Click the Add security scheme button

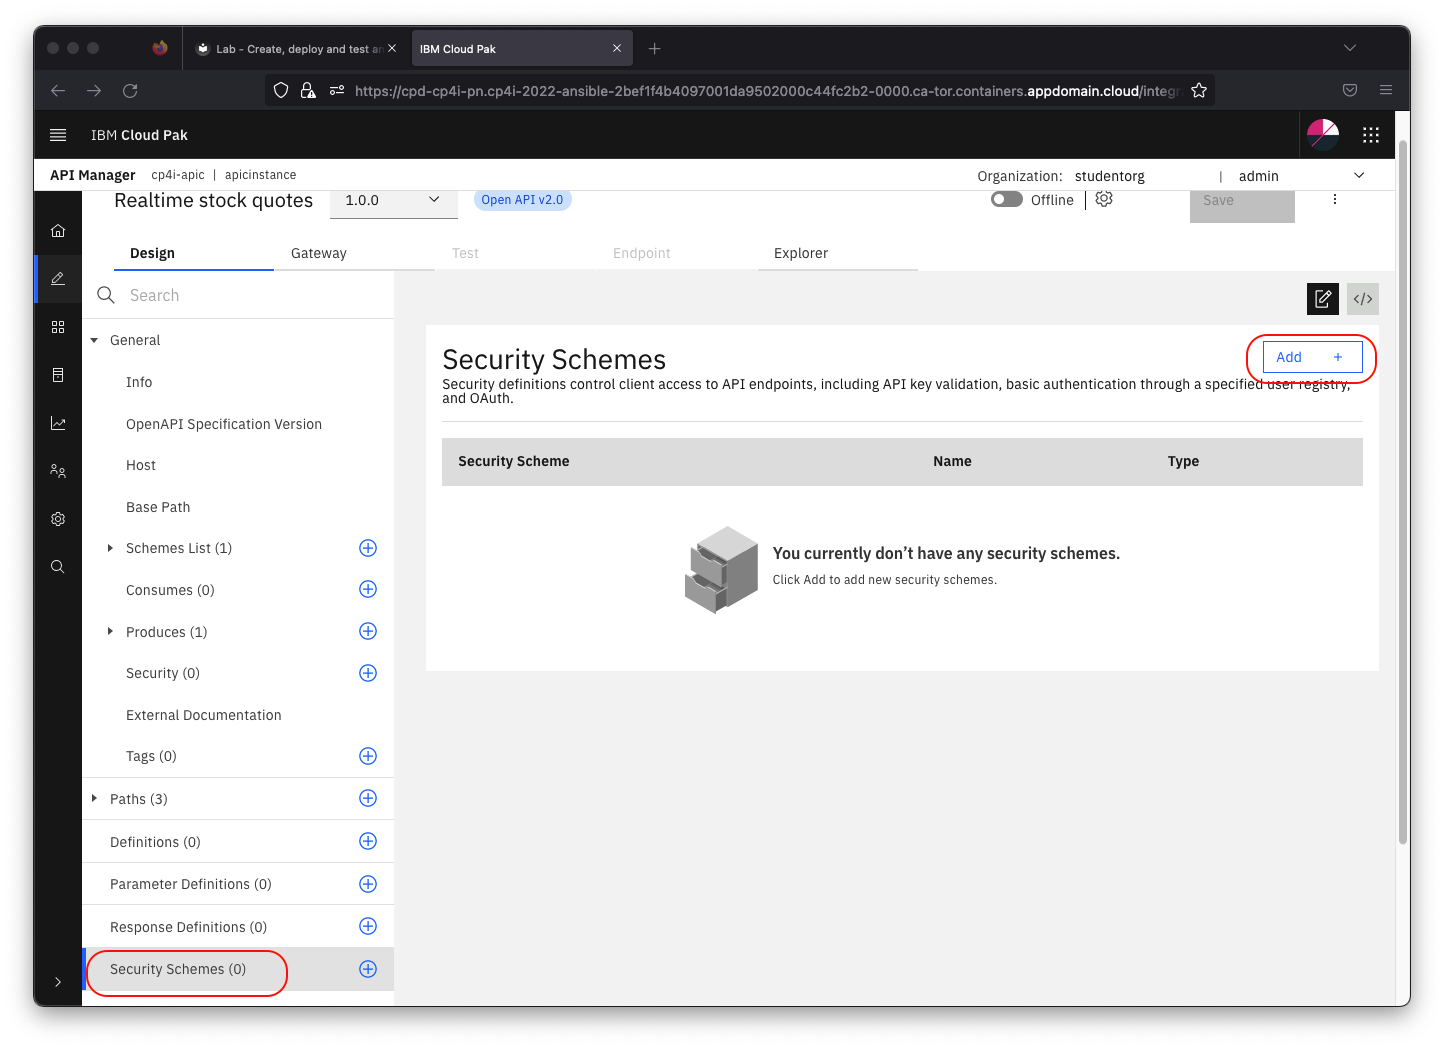pos(1312,357)
